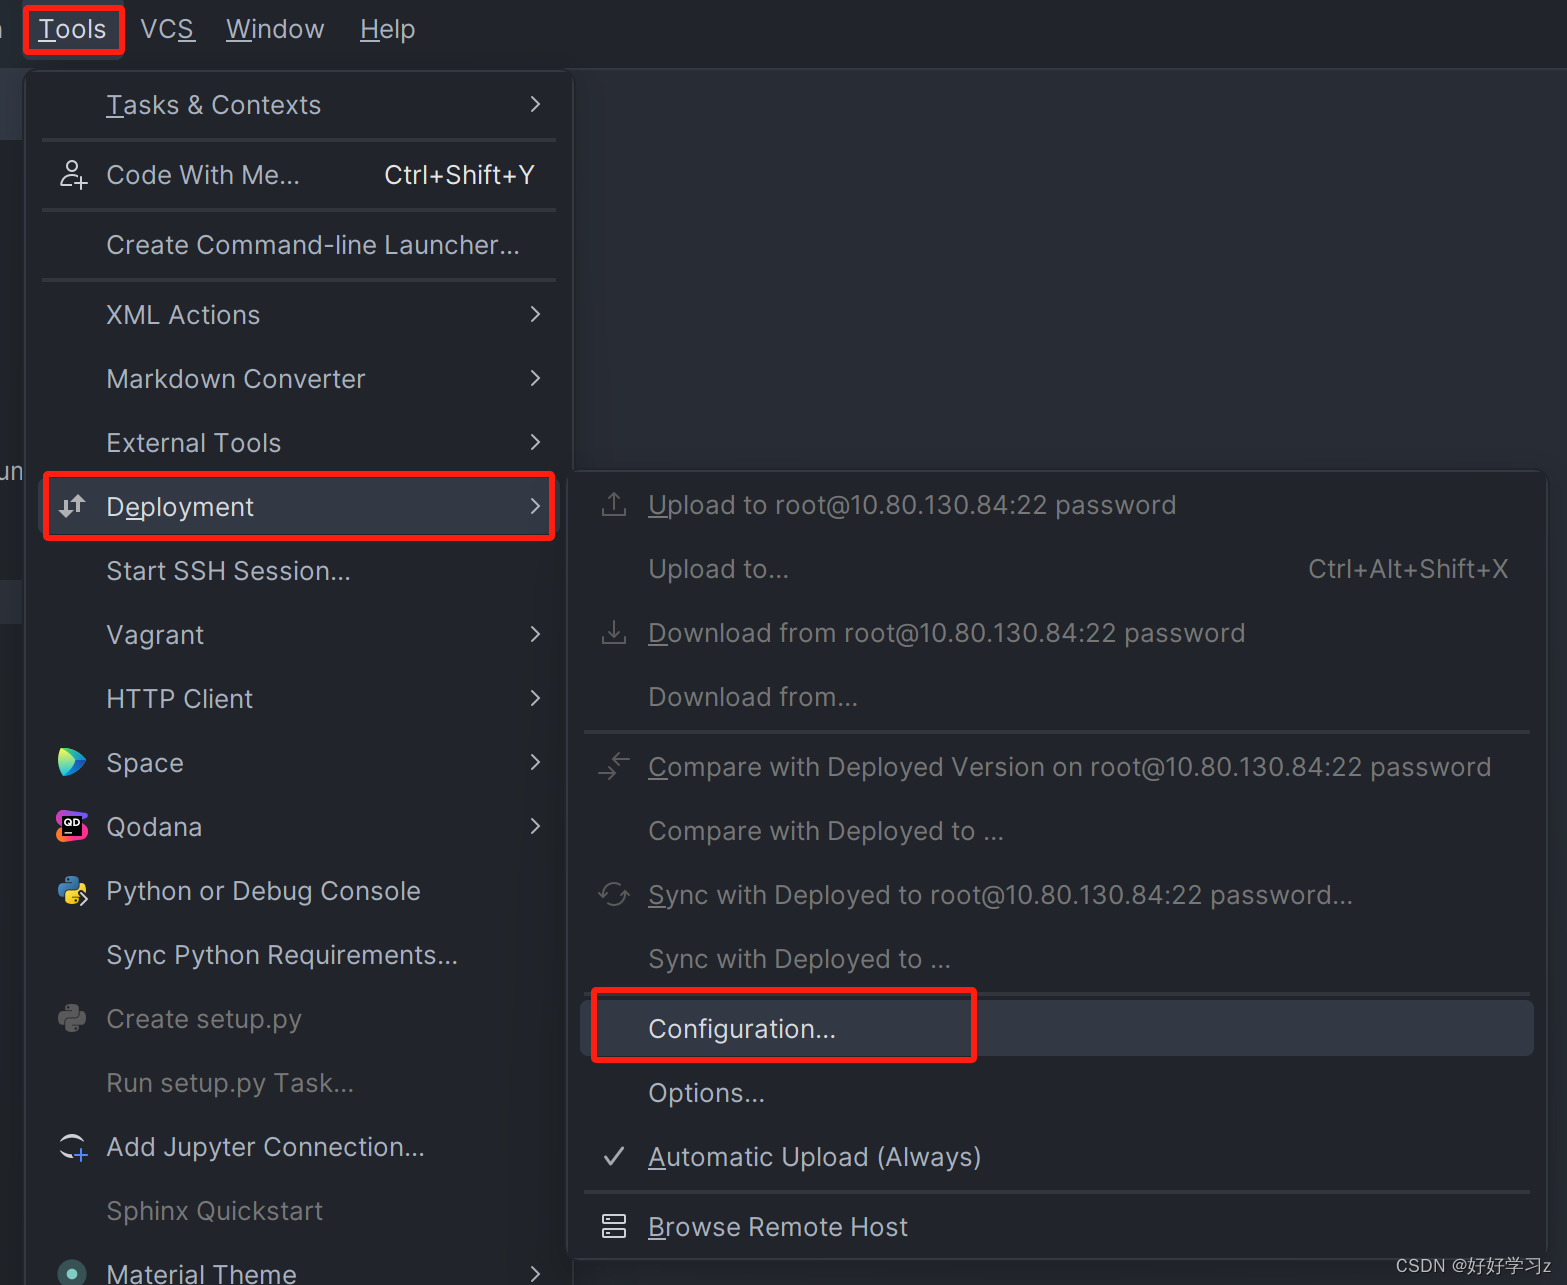Viewport: 1567px width, 1285px height.
Task: Select Sync with Deployed to ... entry
Action: click(x=1057, y=958)
